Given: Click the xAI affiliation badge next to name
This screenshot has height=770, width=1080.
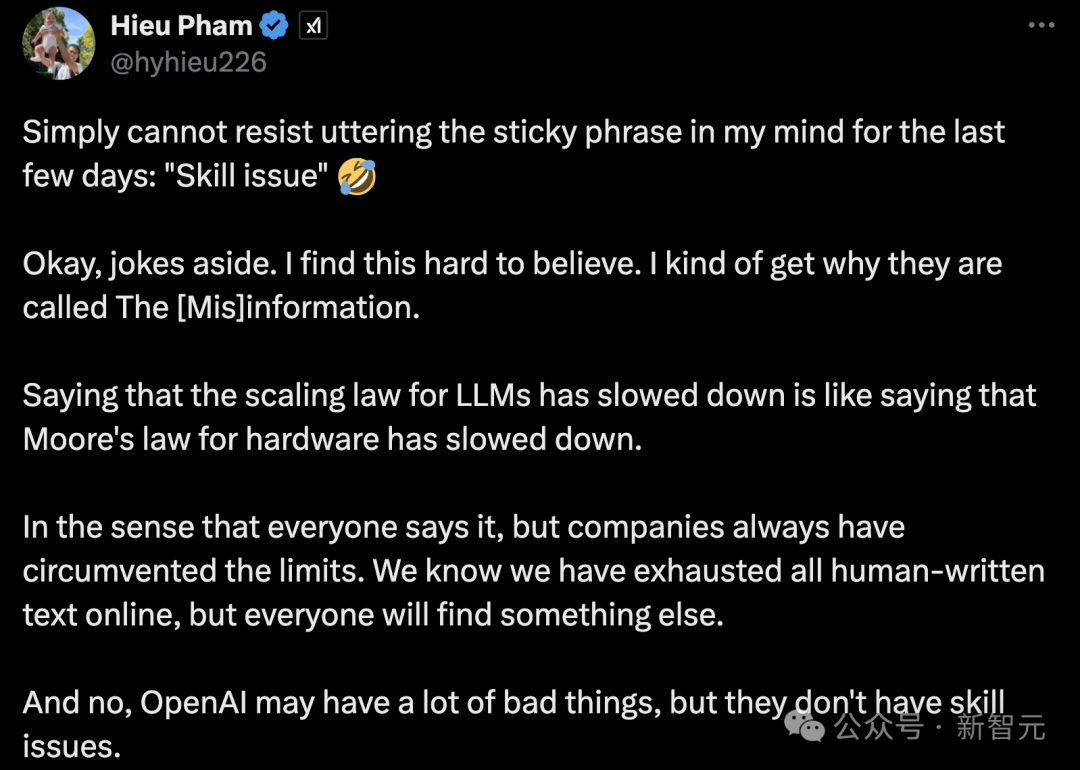Looking at the screenshot, I should pos(313,26).
